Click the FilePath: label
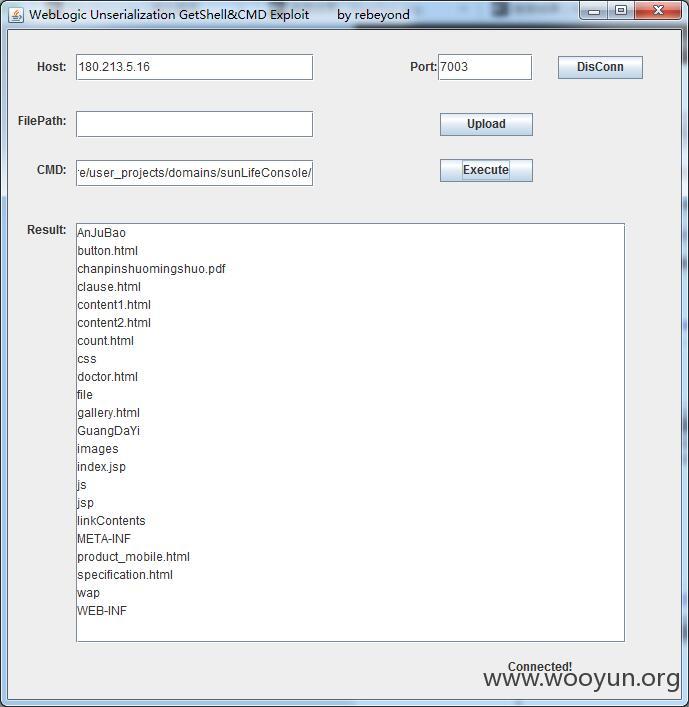Viewport: 689px width, 707px height. [42, 121]
